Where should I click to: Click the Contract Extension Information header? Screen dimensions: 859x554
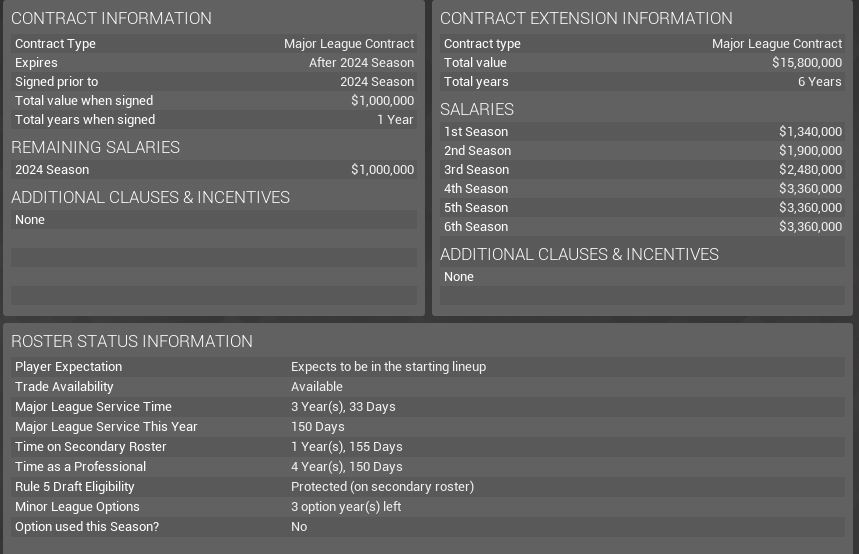(586, 18)
